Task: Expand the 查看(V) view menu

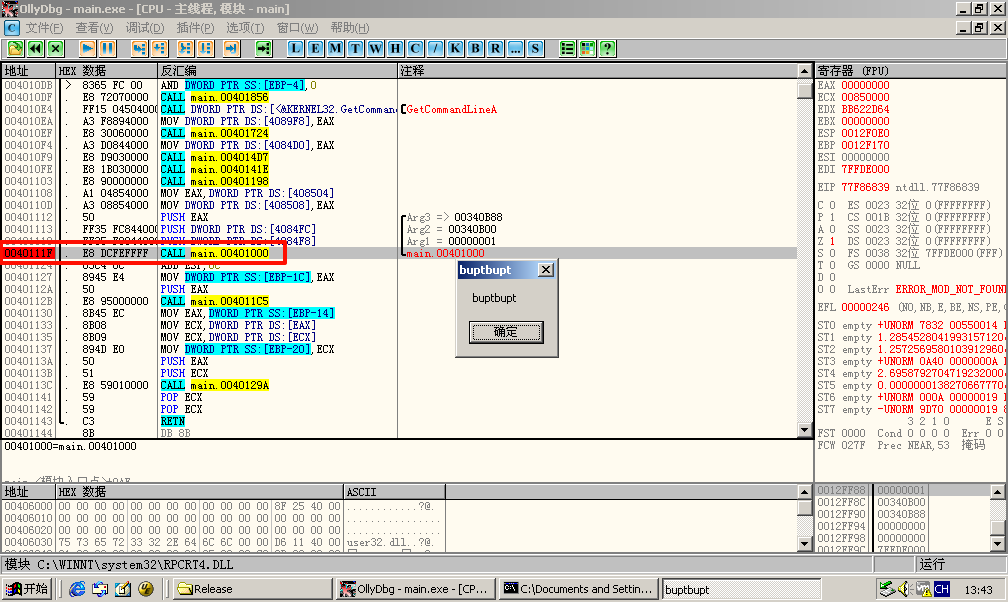Action: pos(94,28)
